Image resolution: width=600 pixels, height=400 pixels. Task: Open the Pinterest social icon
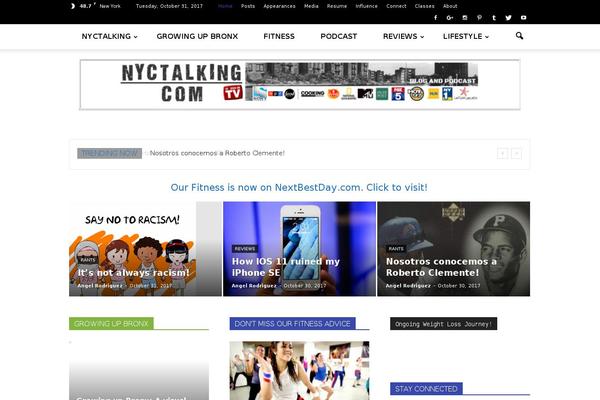479,18
